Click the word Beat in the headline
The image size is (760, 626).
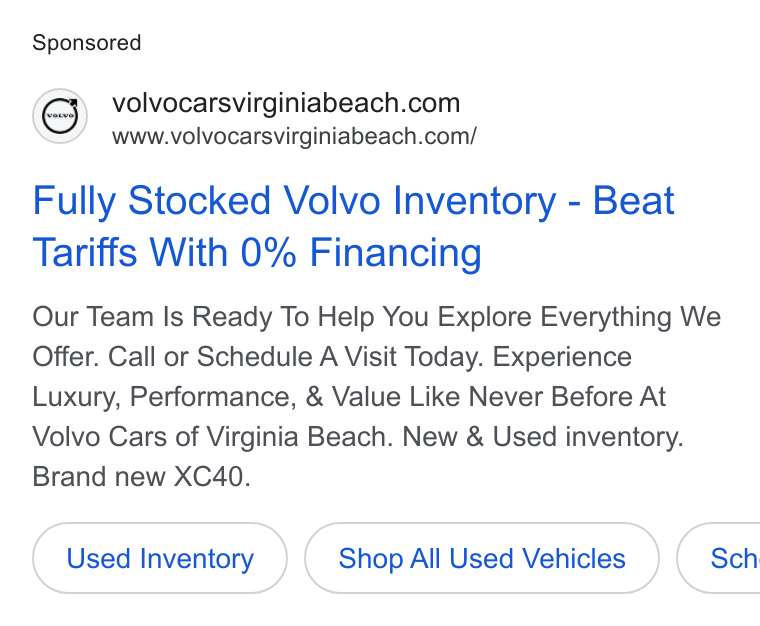coord(633,201)
